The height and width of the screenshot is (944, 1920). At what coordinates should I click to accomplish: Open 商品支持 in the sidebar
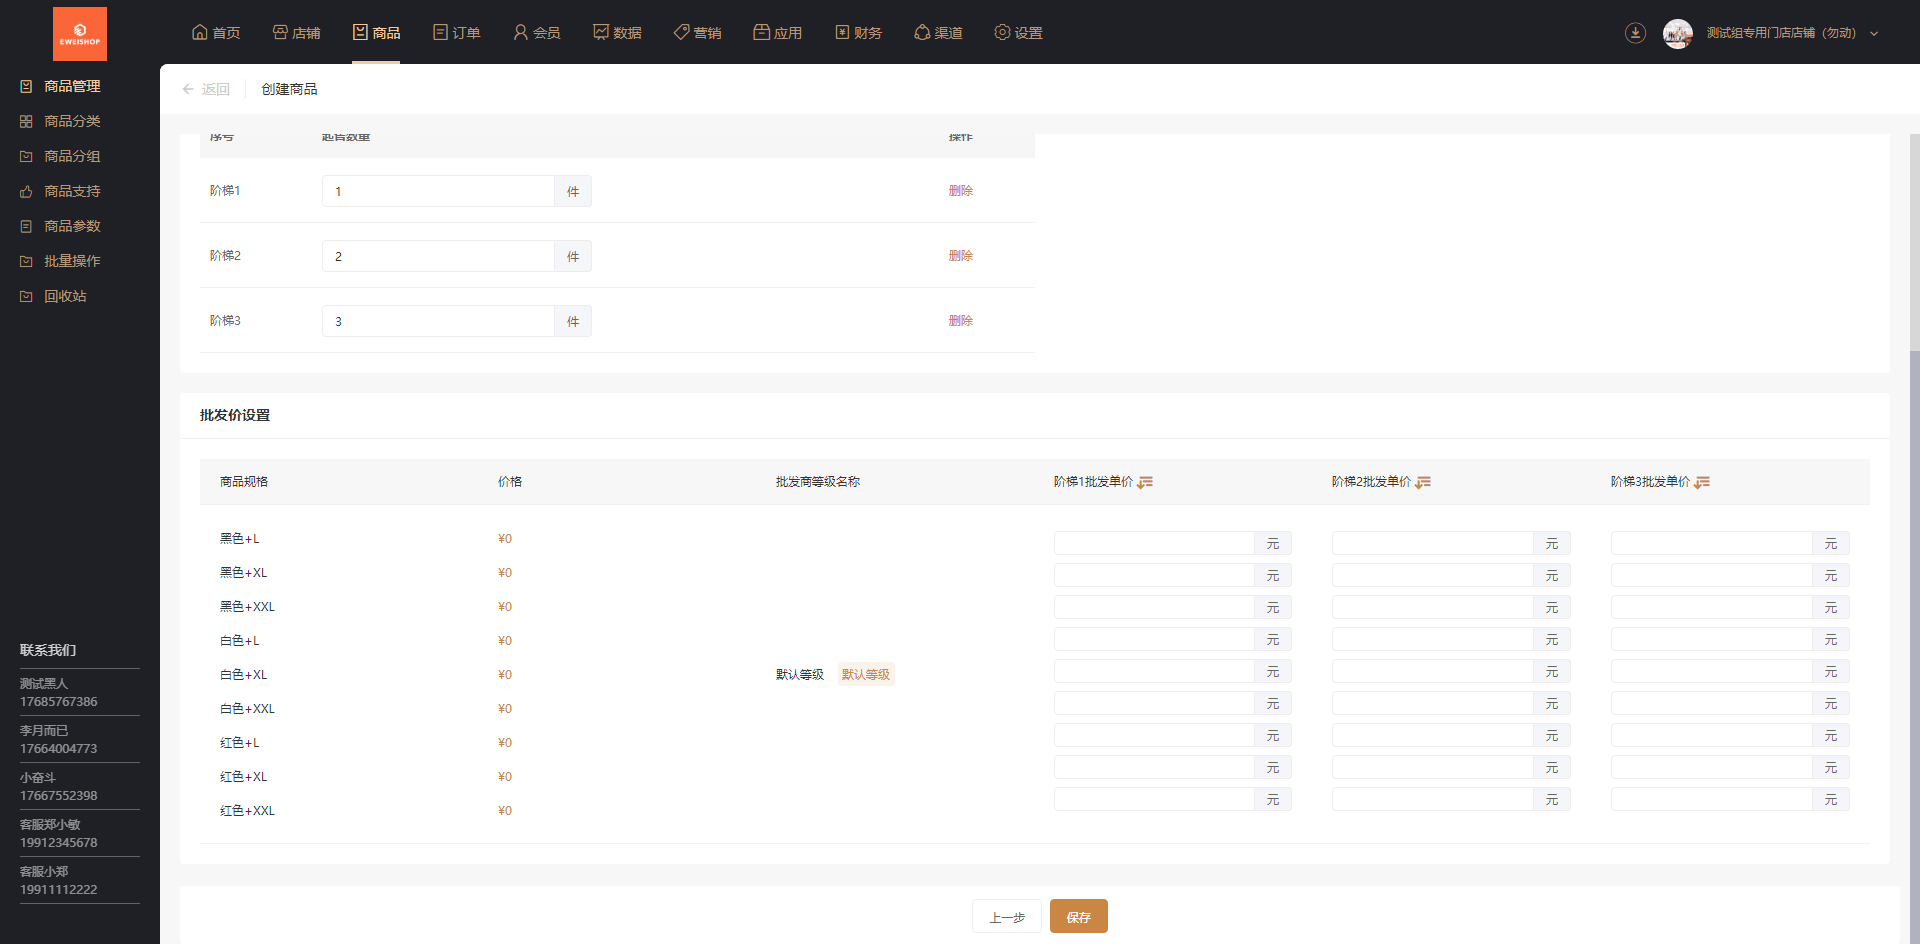click(72, 191)
